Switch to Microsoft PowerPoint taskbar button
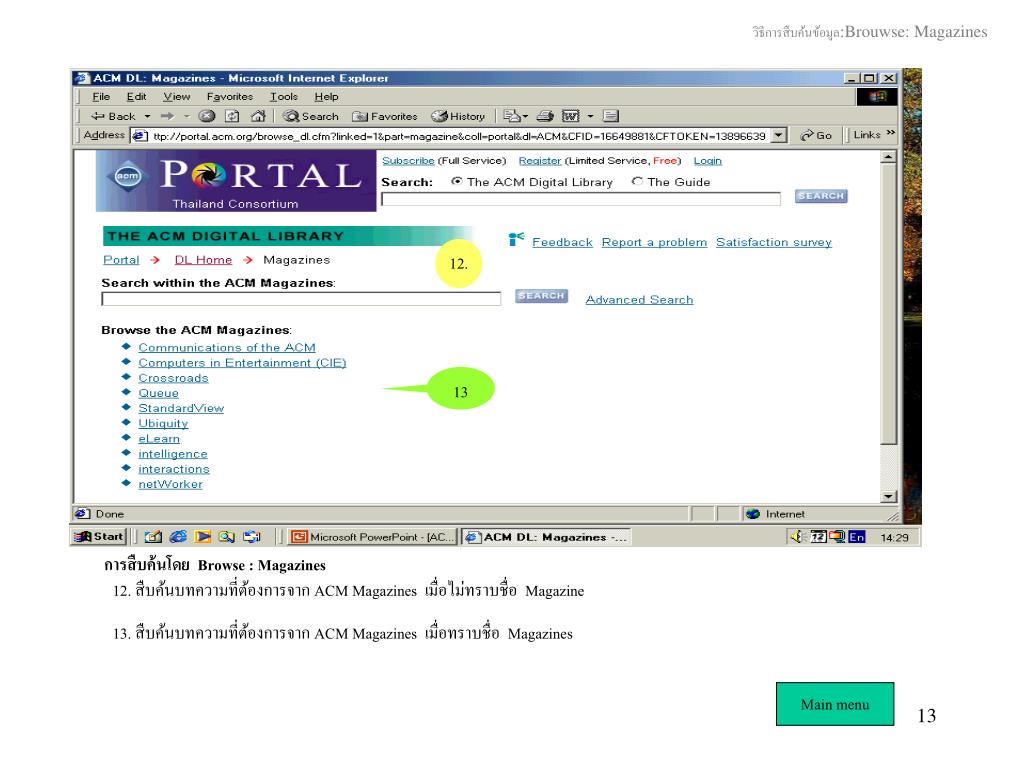Image resolution: width=1024 pixels, height=768 pixels. (x=372, y=537)
